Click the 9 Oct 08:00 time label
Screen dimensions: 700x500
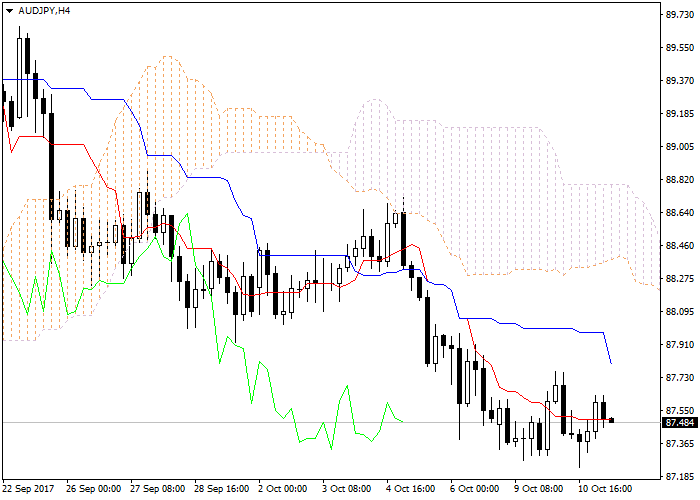(x=539, y=489)
